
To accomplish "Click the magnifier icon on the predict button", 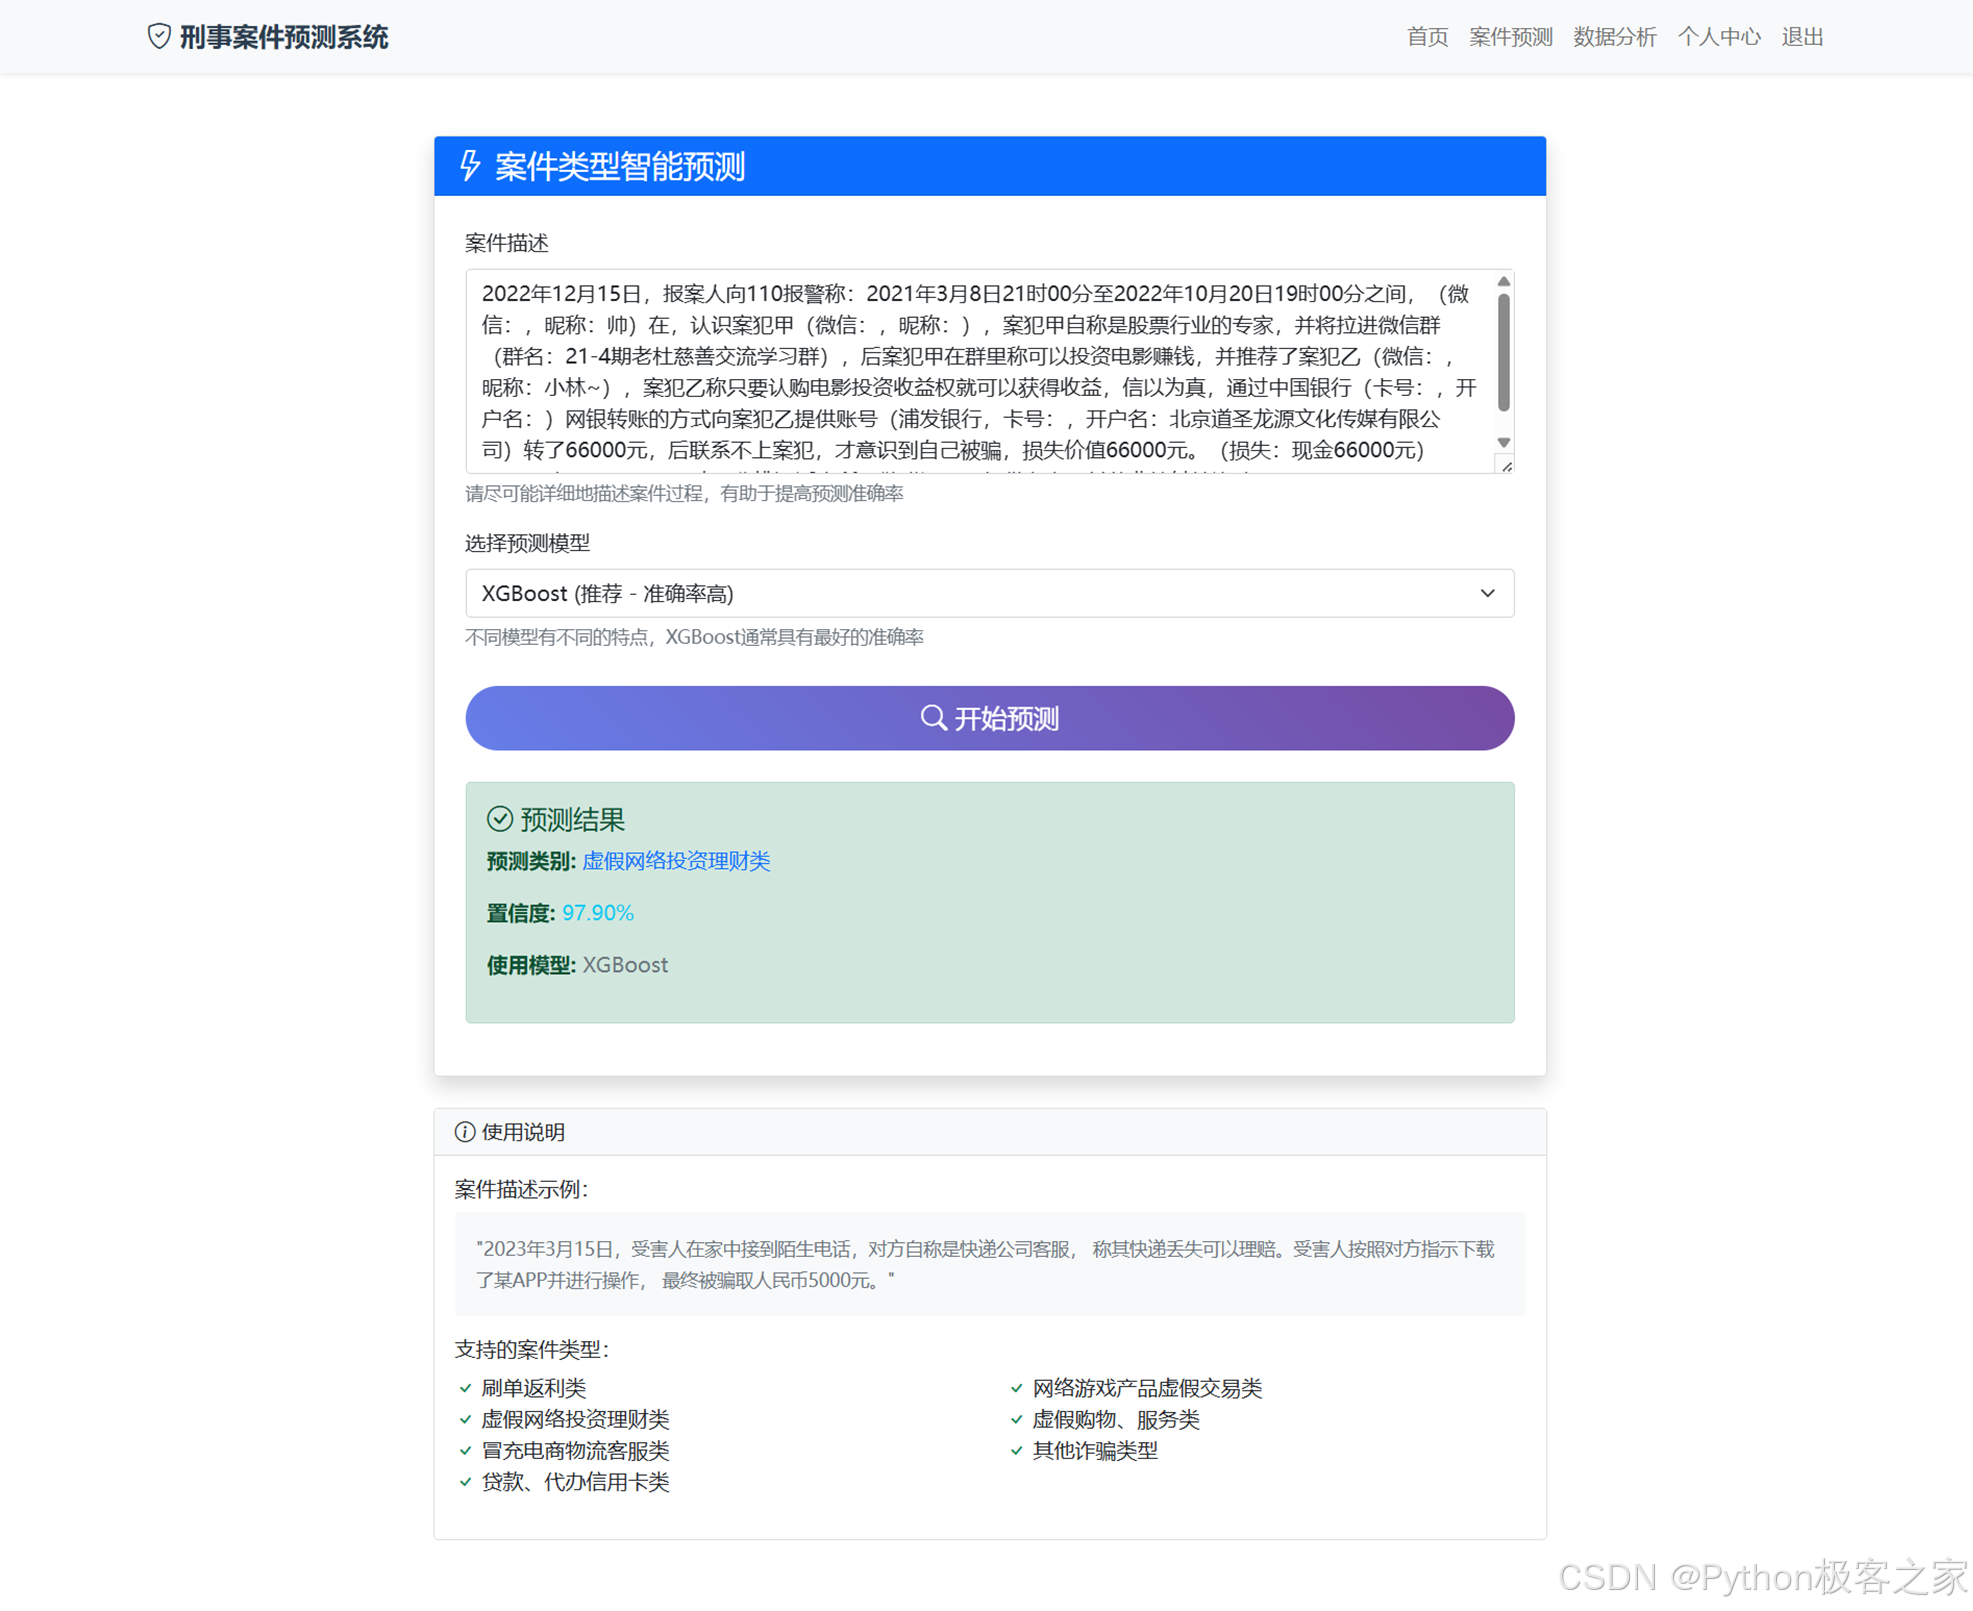I will coord(932,718).
